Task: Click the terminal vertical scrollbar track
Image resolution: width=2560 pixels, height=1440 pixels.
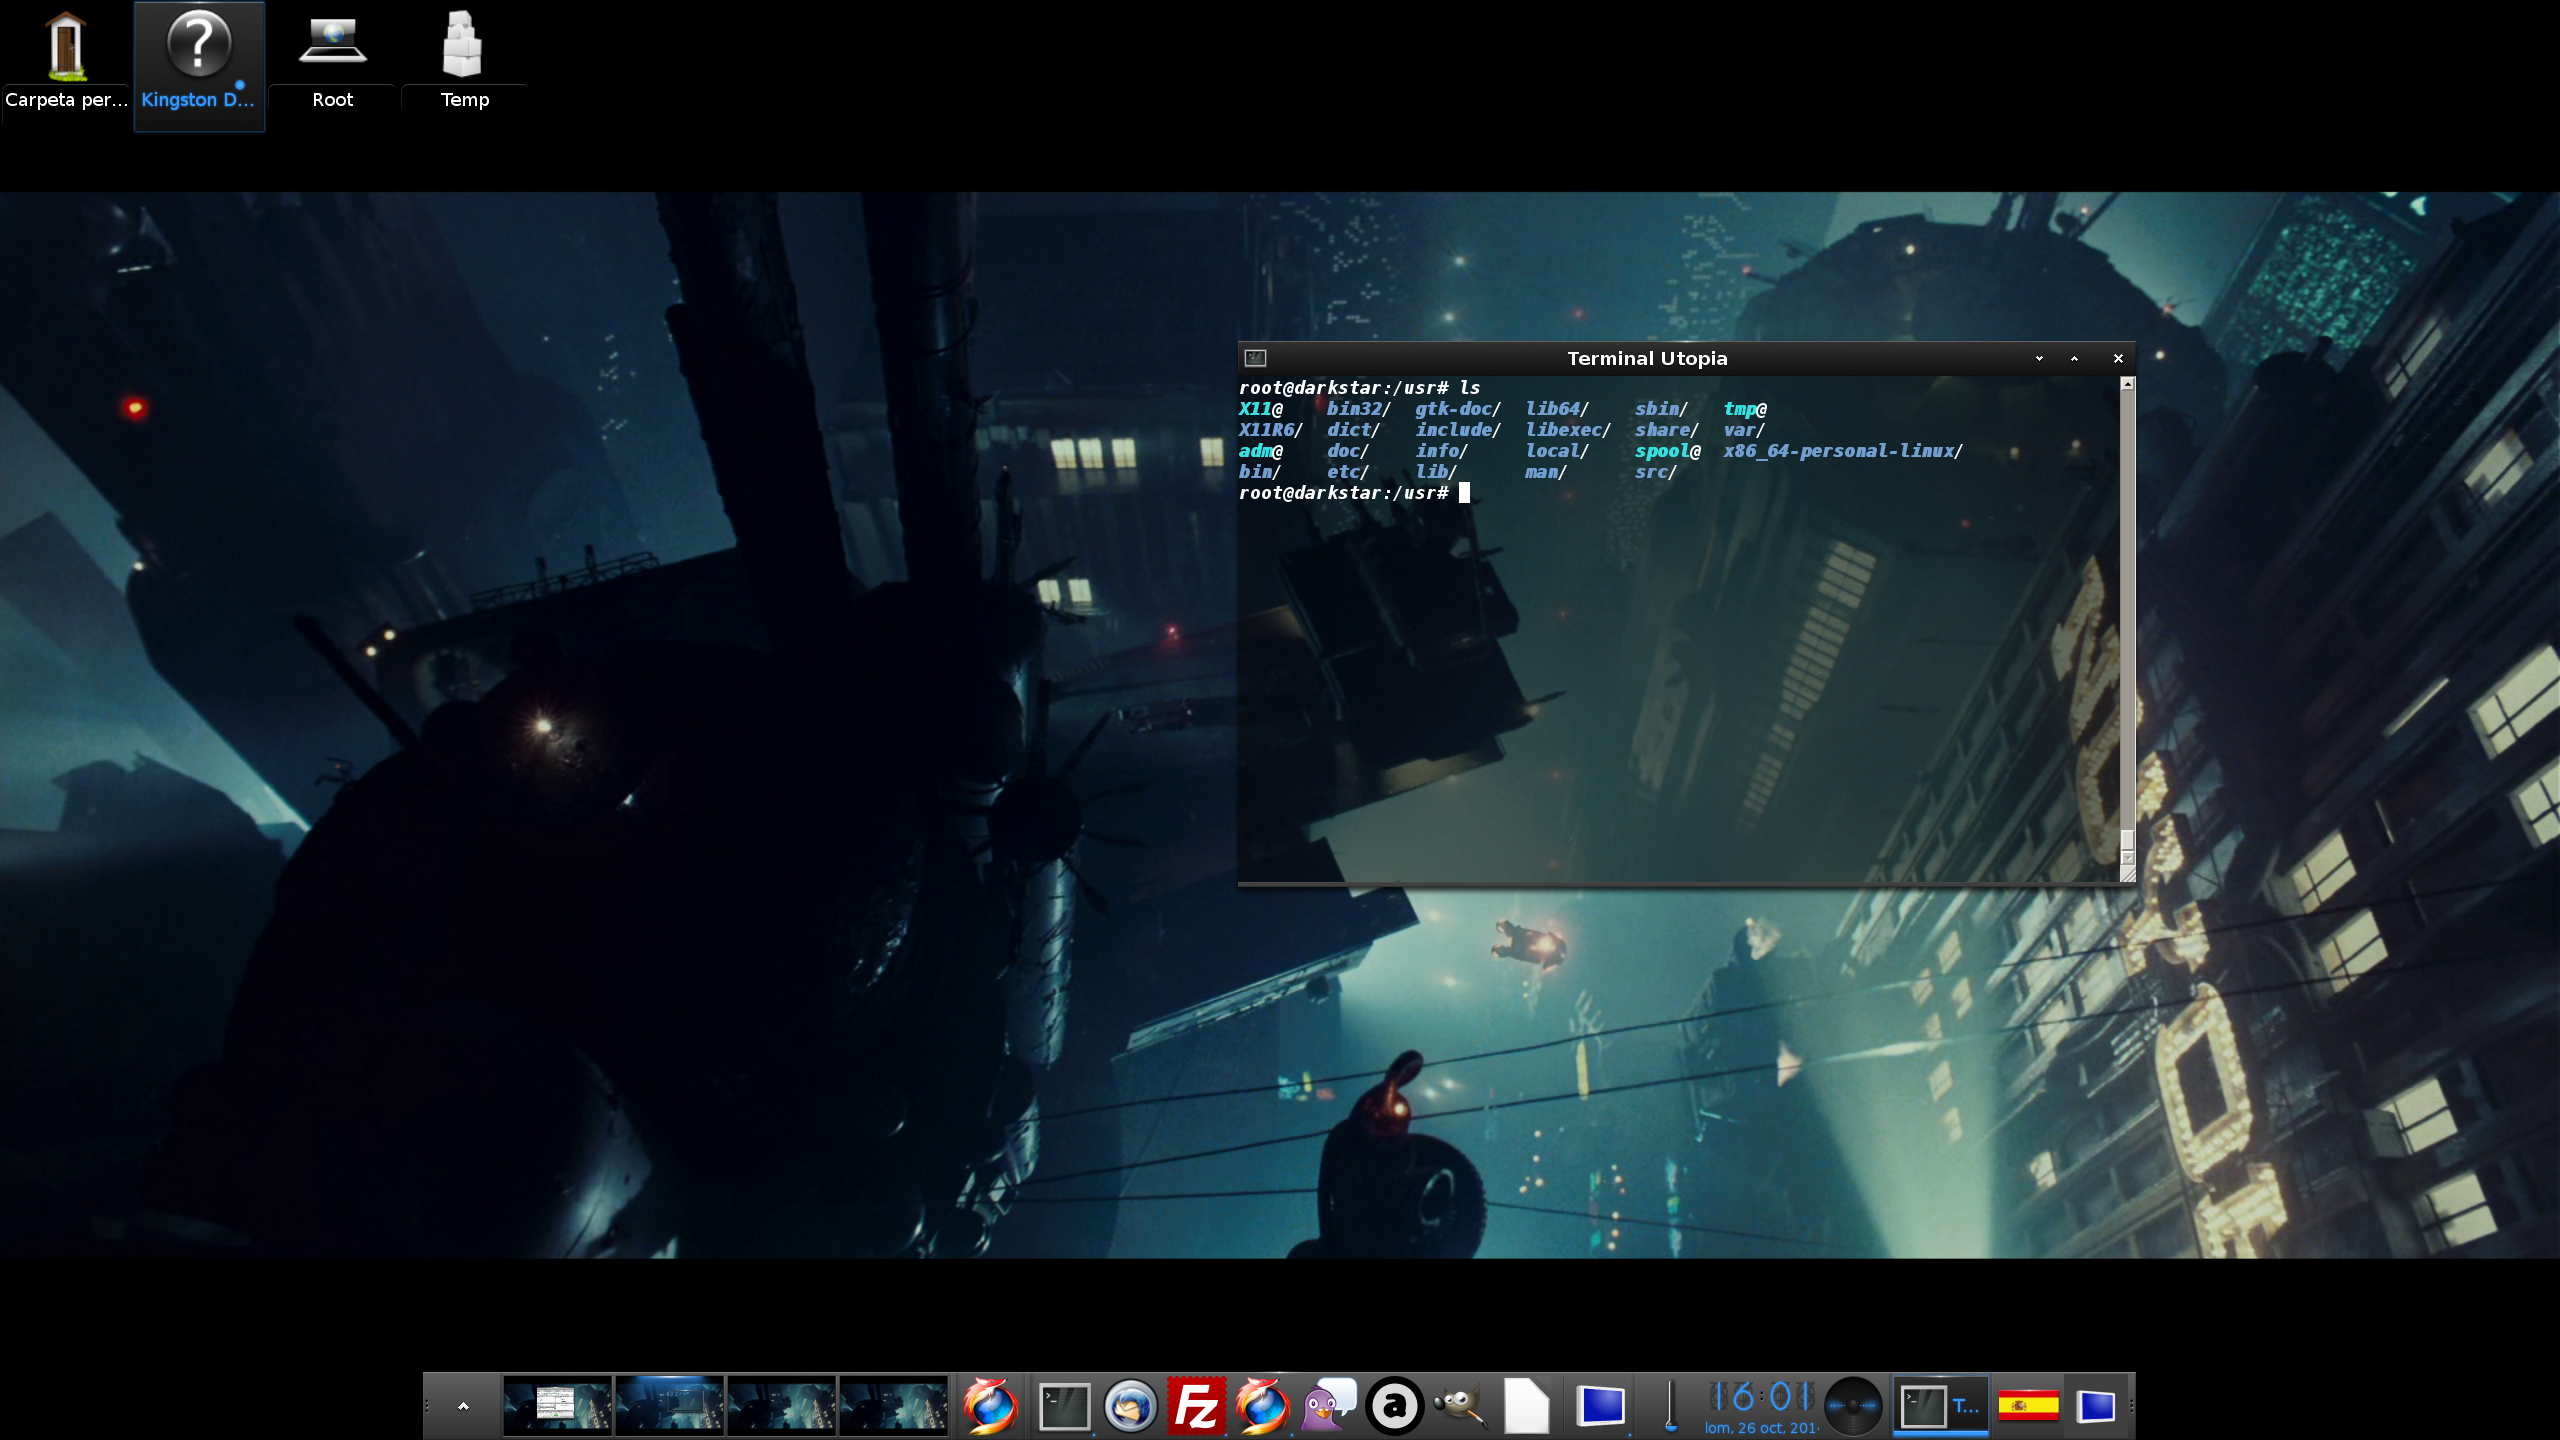Action: 2127,610
